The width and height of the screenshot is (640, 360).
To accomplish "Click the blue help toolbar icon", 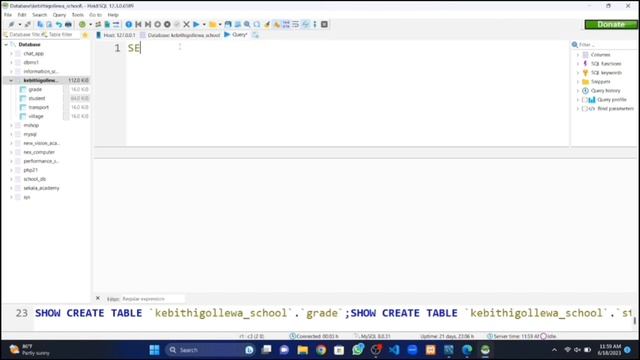I will pyautogui.click(x=129, y=24).
